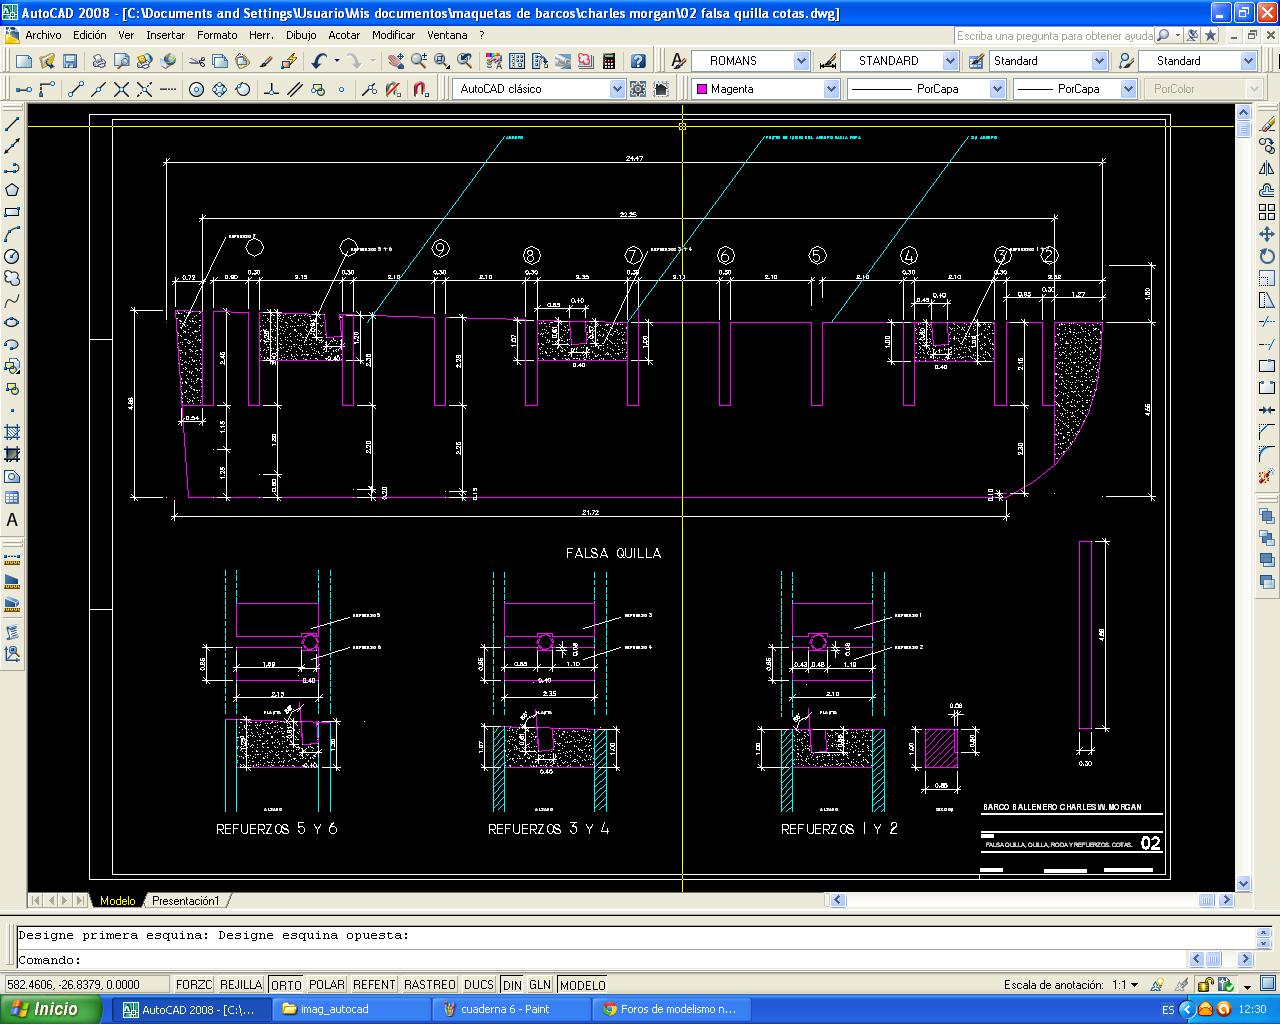Viewport: 1280px width, 1024px height.
Task: Click the MODELO space button
Action: coord(582,985)
